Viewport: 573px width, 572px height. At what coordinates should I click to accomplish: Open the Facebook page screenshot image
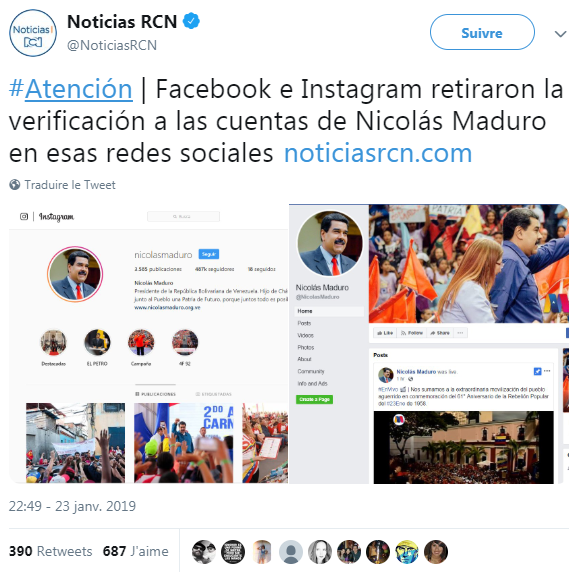click(429, 344)
